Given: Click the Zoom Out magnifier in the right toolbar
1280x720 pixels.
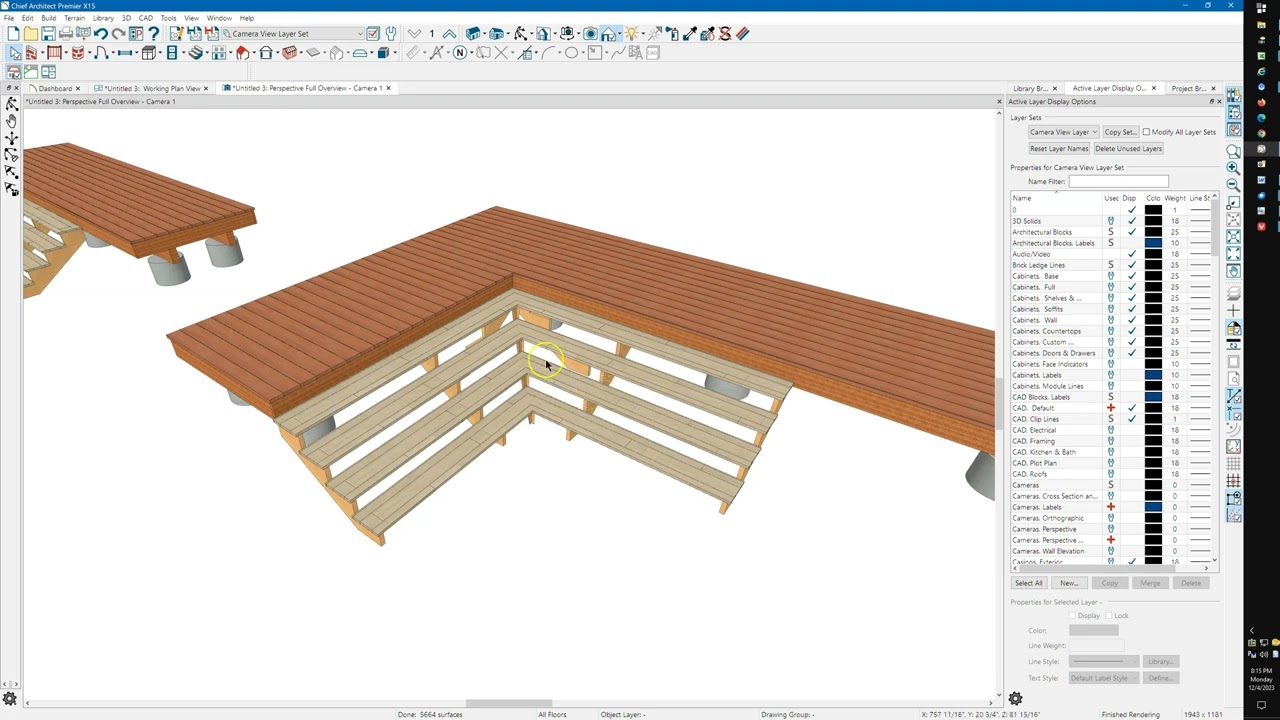Looking at the screenshot, I should (x=1233, y=185).
